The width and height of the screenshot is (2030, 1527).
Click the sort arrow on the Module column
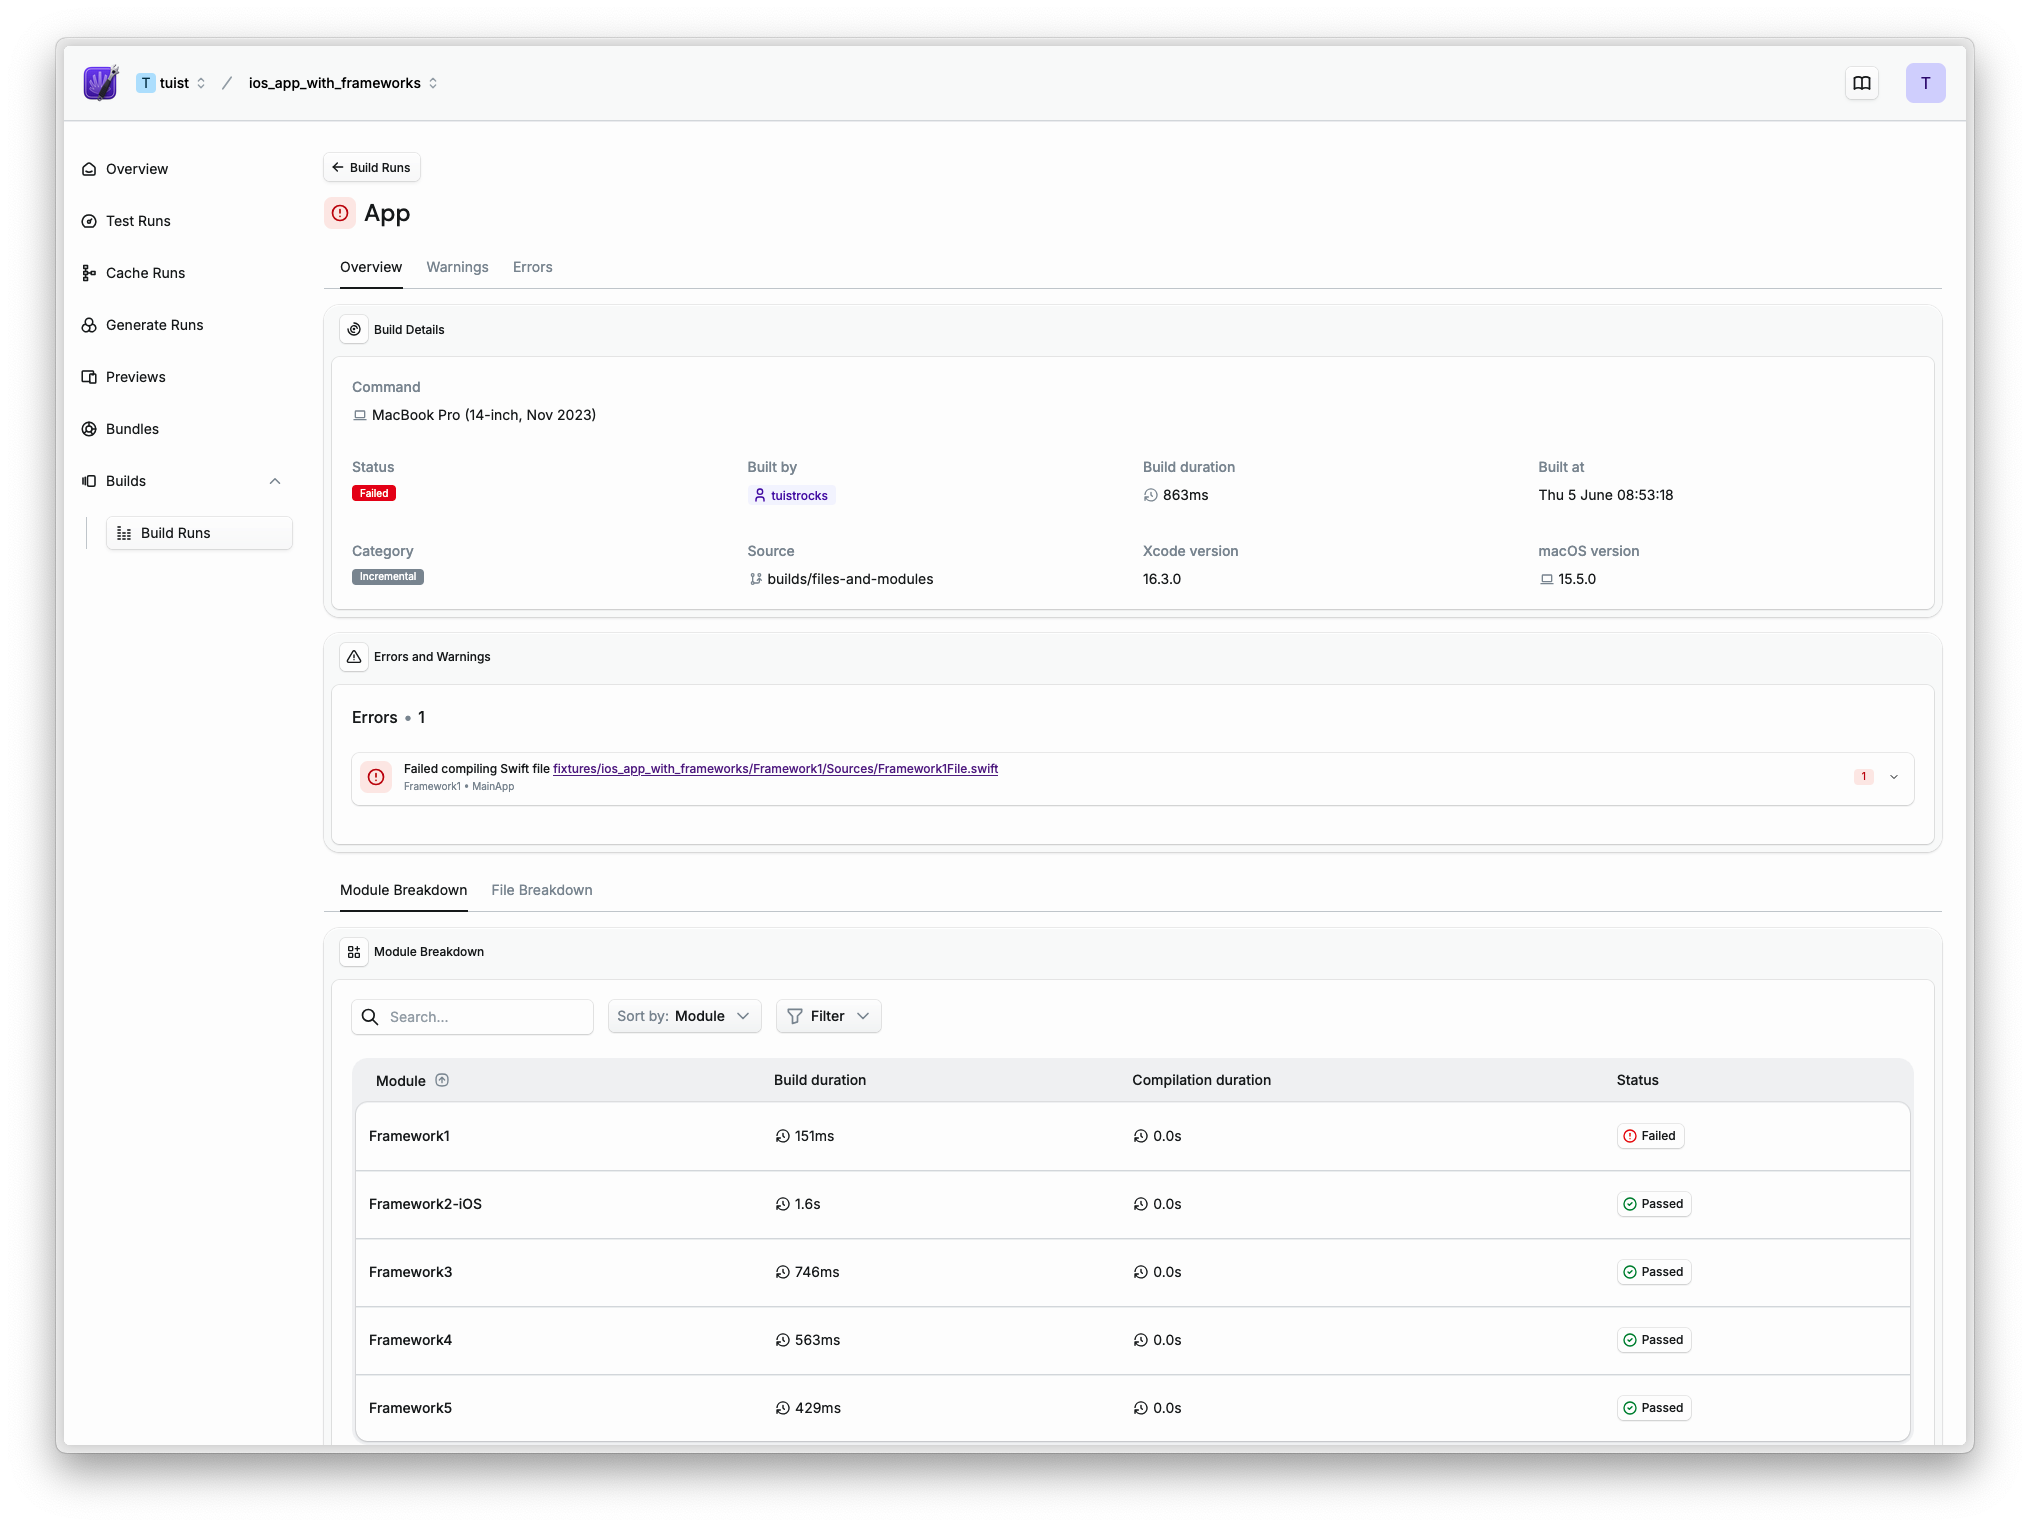(442, 1080)
